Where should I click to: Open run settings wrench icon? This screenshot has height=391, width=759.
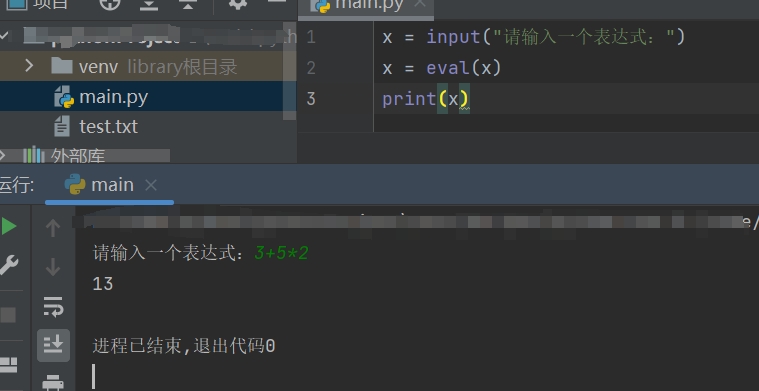pos(9,265)
